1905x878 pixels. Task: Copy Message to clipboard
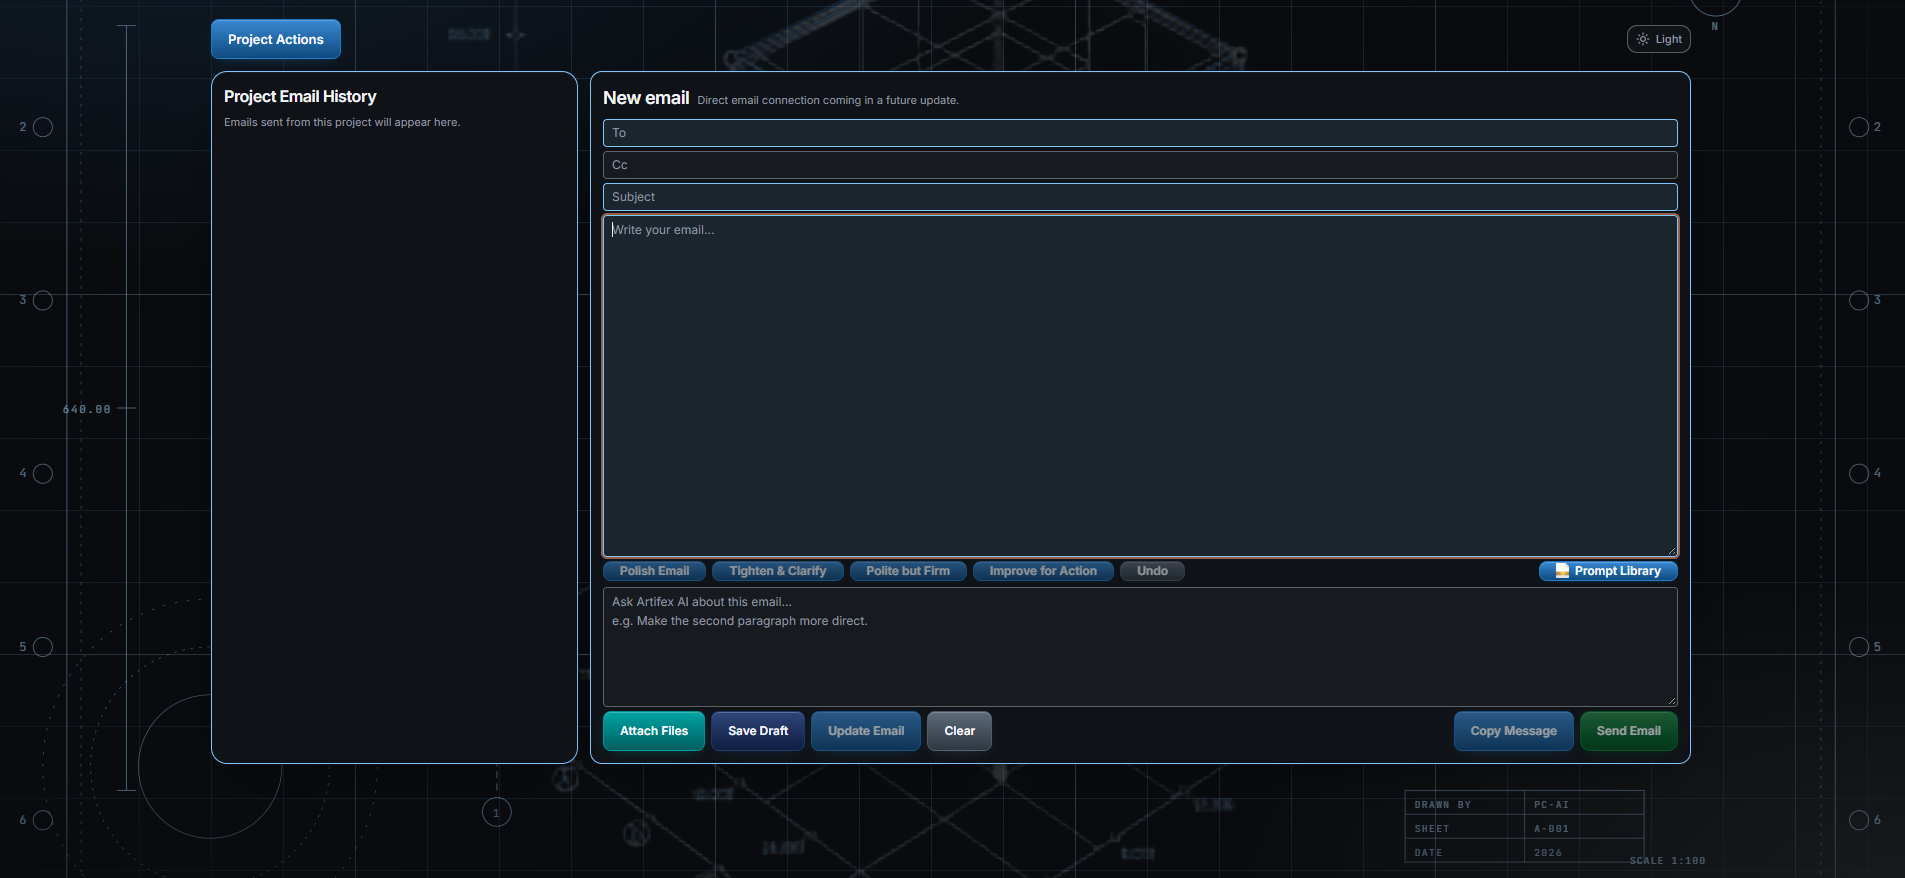point(1513,731)
